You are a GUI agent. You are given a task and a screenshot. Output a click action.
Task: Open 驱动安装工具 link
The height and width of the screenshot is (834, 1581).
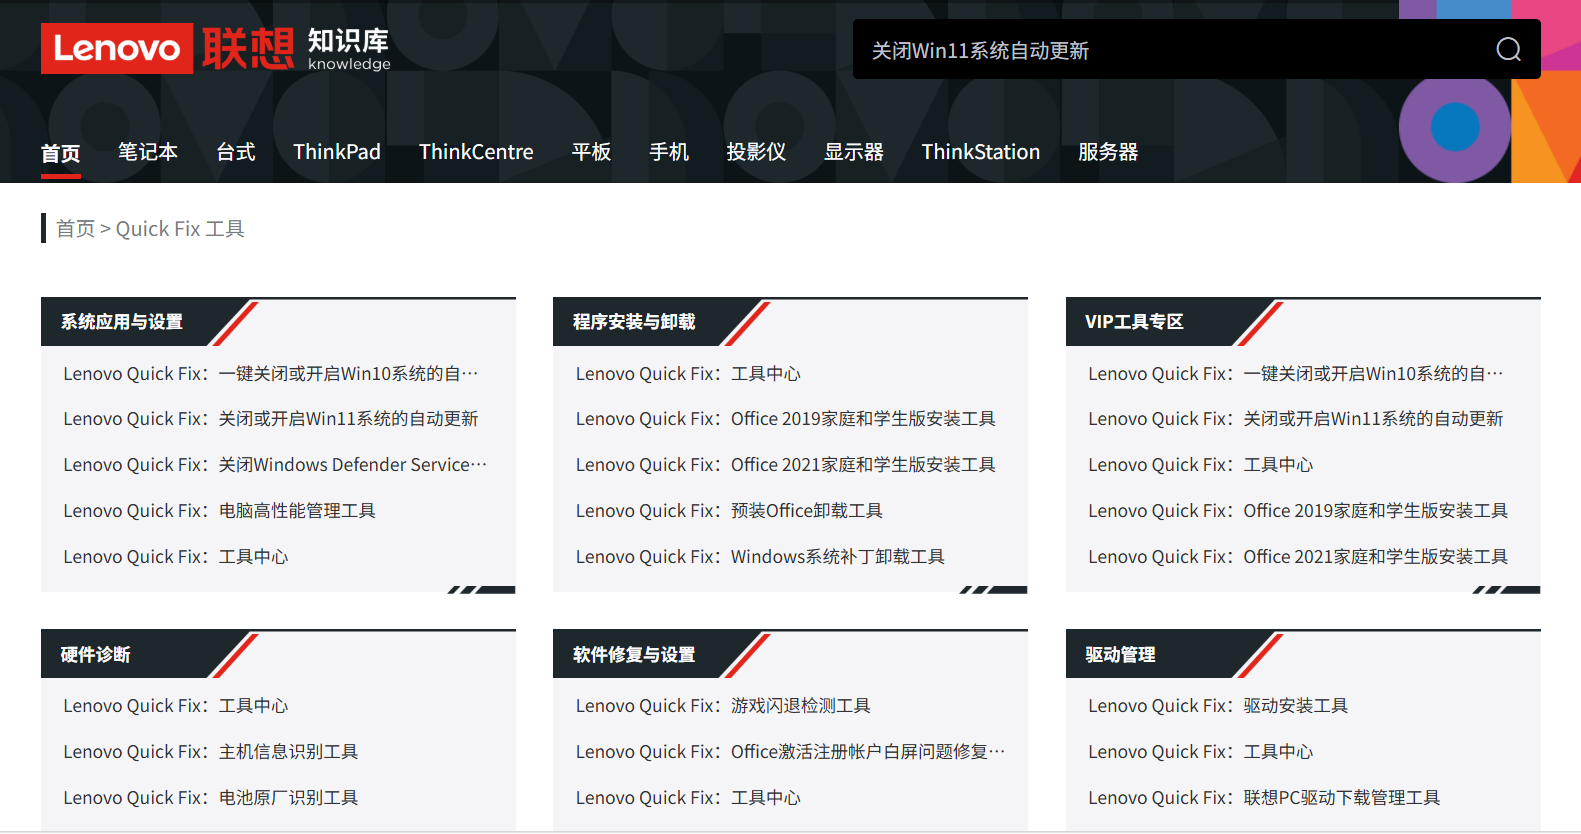click(x=1218, y=706)
